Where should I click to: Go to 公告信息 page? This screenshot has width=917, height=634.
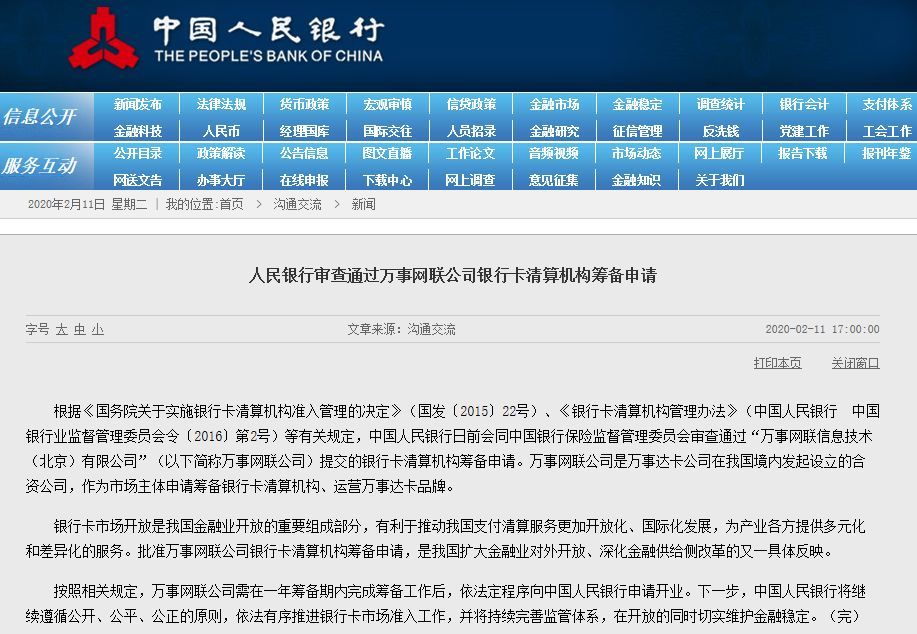click(x=304, y=154)
